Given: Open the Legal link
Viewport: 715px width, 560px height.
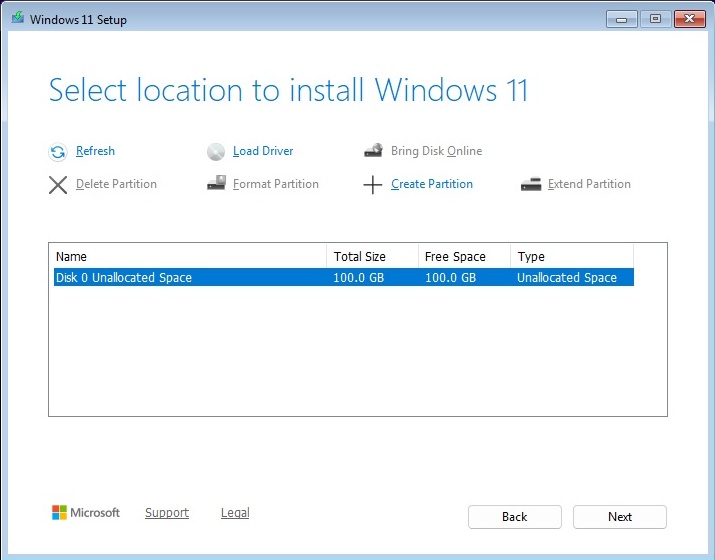Looking at the screenshot, I should coord(235,513).
